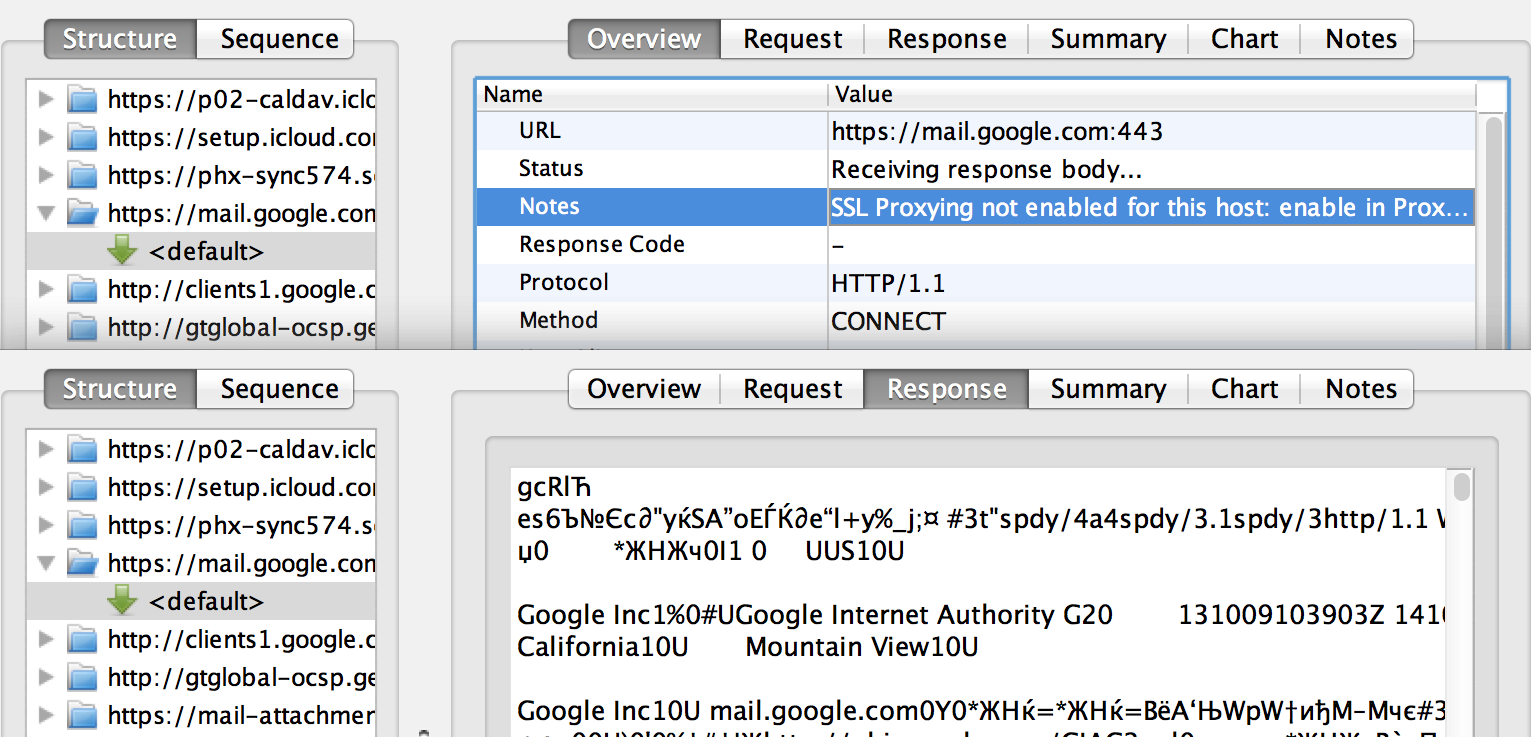Expand the mail-attachment host triangle
Screen dimensions: 1531x737
pyautogui.click(x=45, y=715)
